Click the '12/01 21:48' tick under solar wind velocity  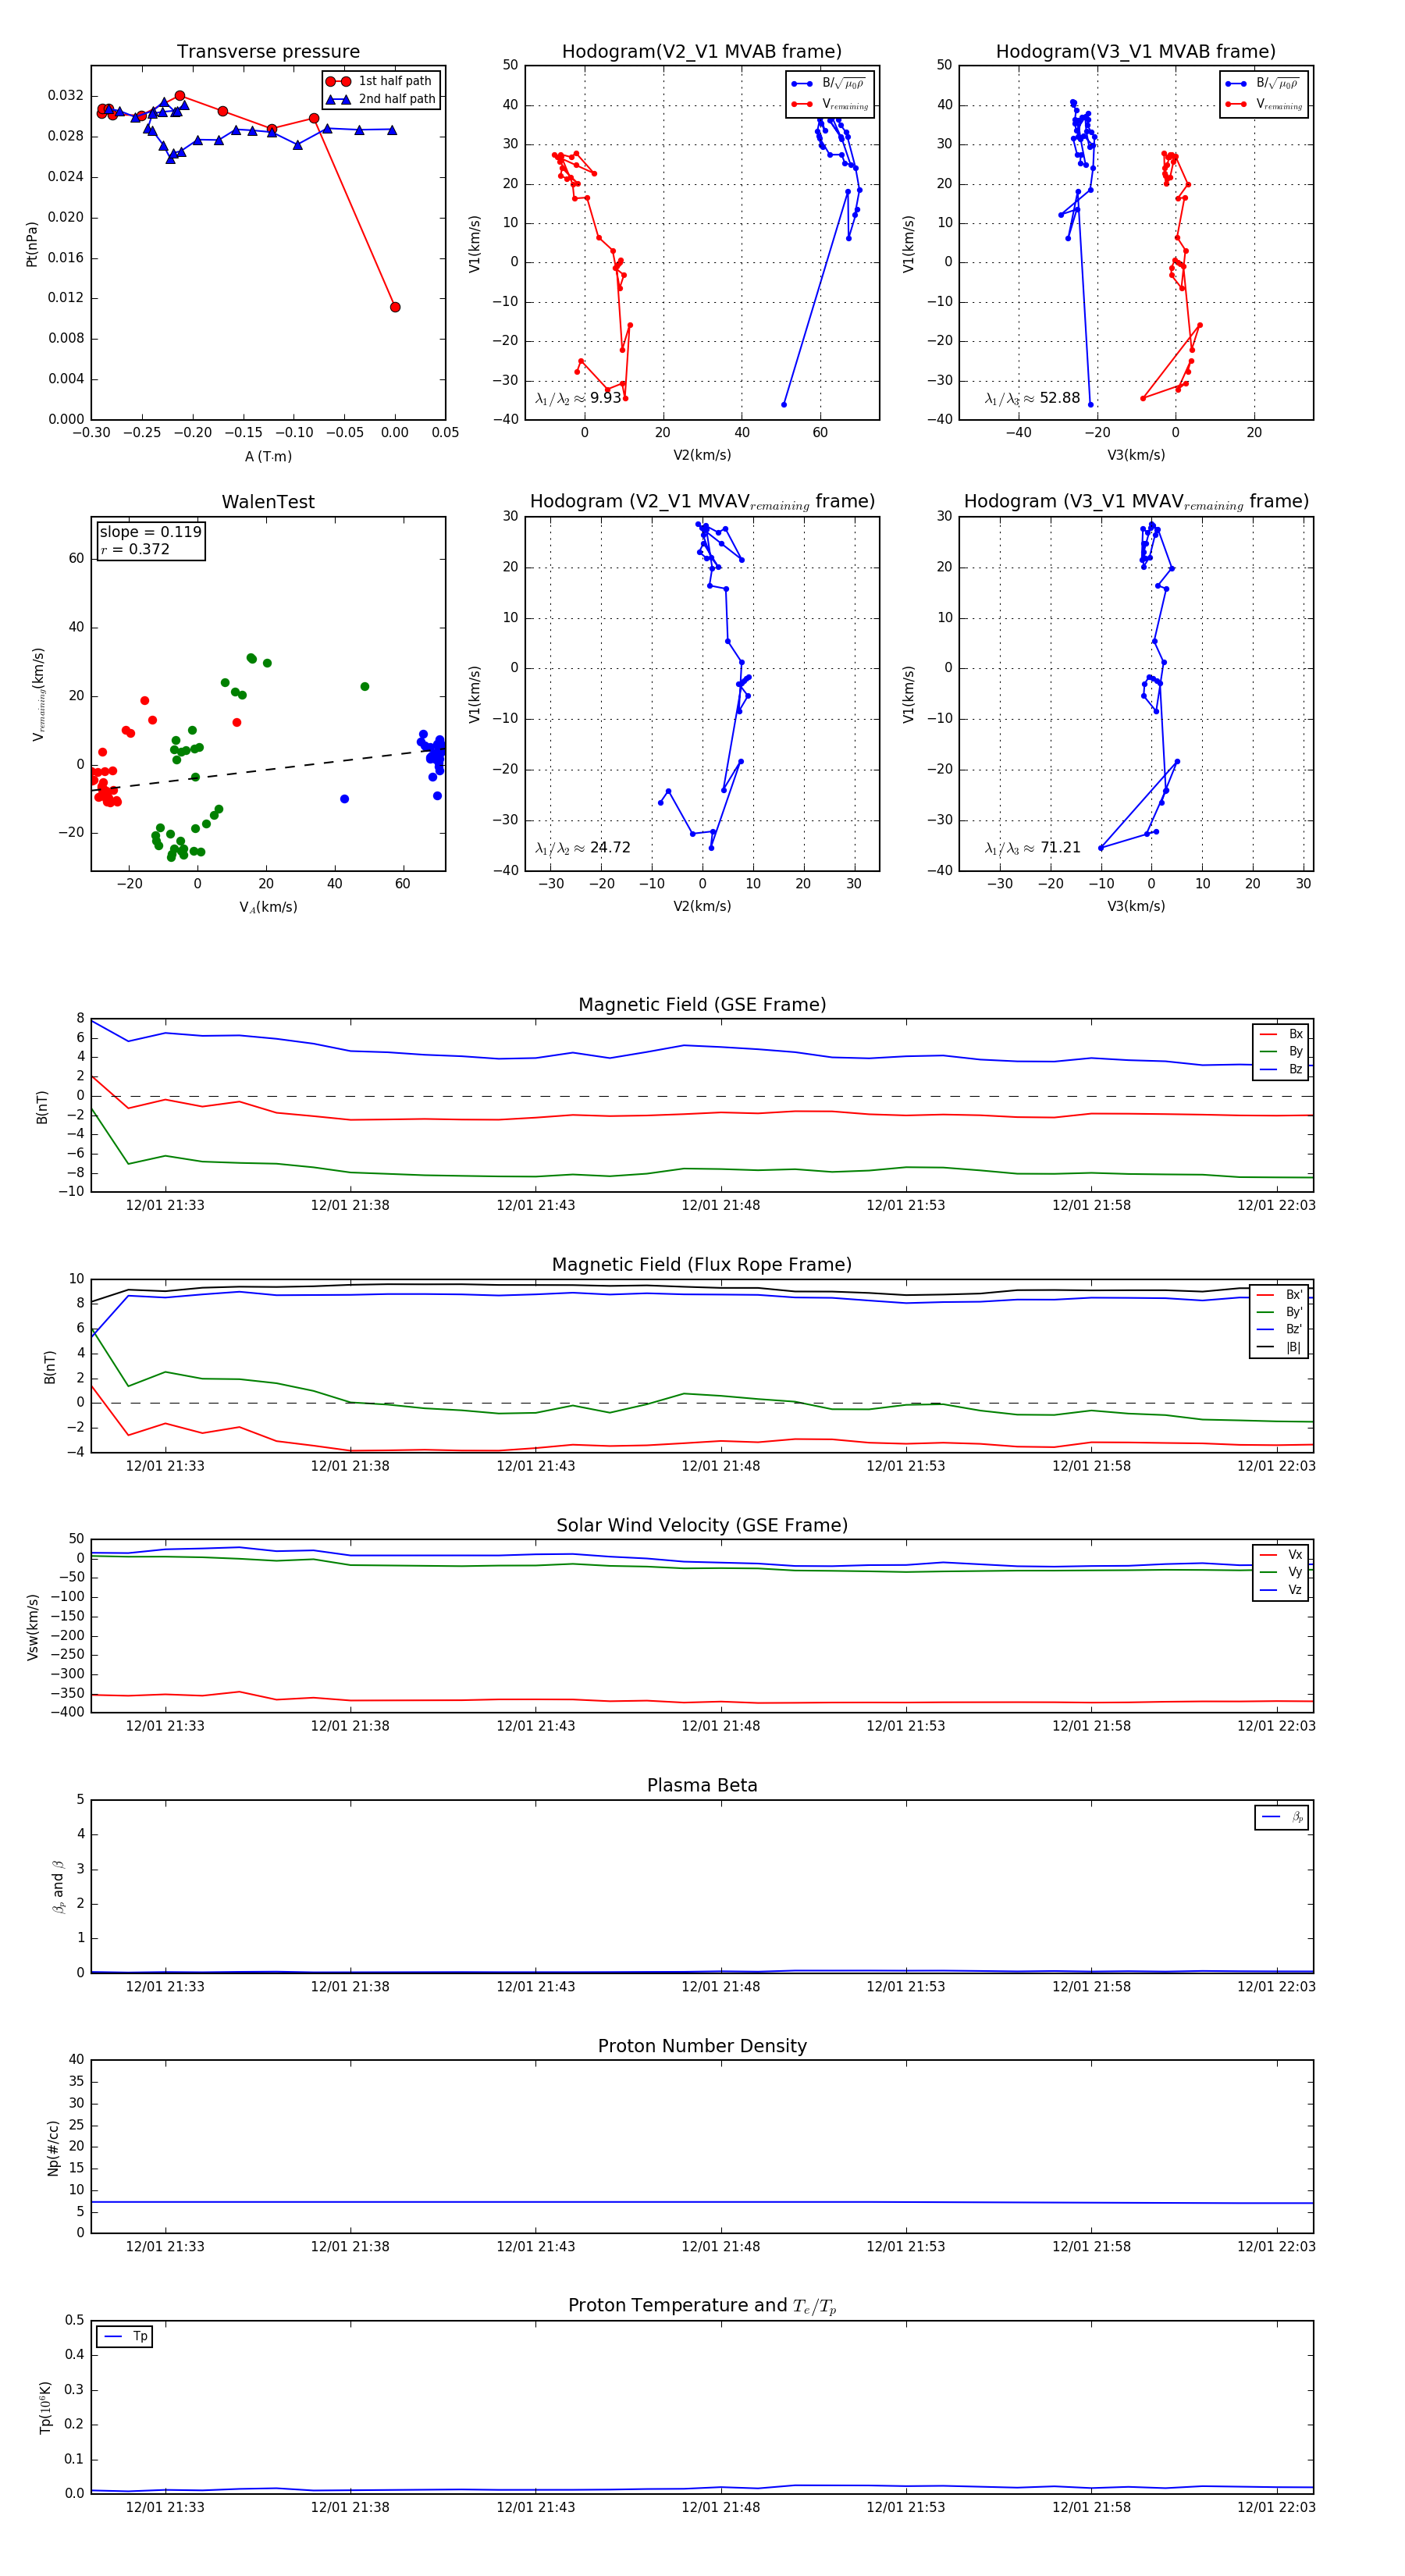point(721,1726)
